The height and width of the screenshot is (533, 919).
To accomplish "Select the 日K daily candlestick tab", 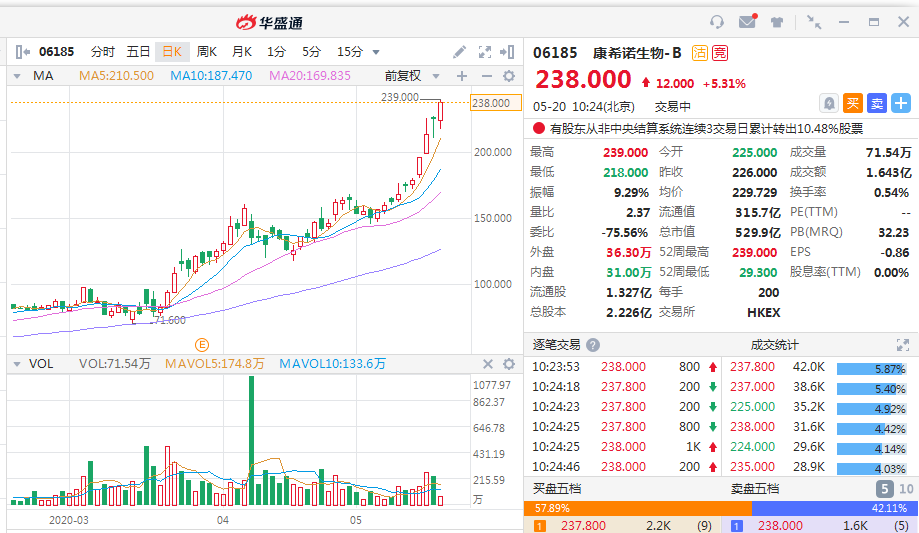I will (x=172, y=52).
